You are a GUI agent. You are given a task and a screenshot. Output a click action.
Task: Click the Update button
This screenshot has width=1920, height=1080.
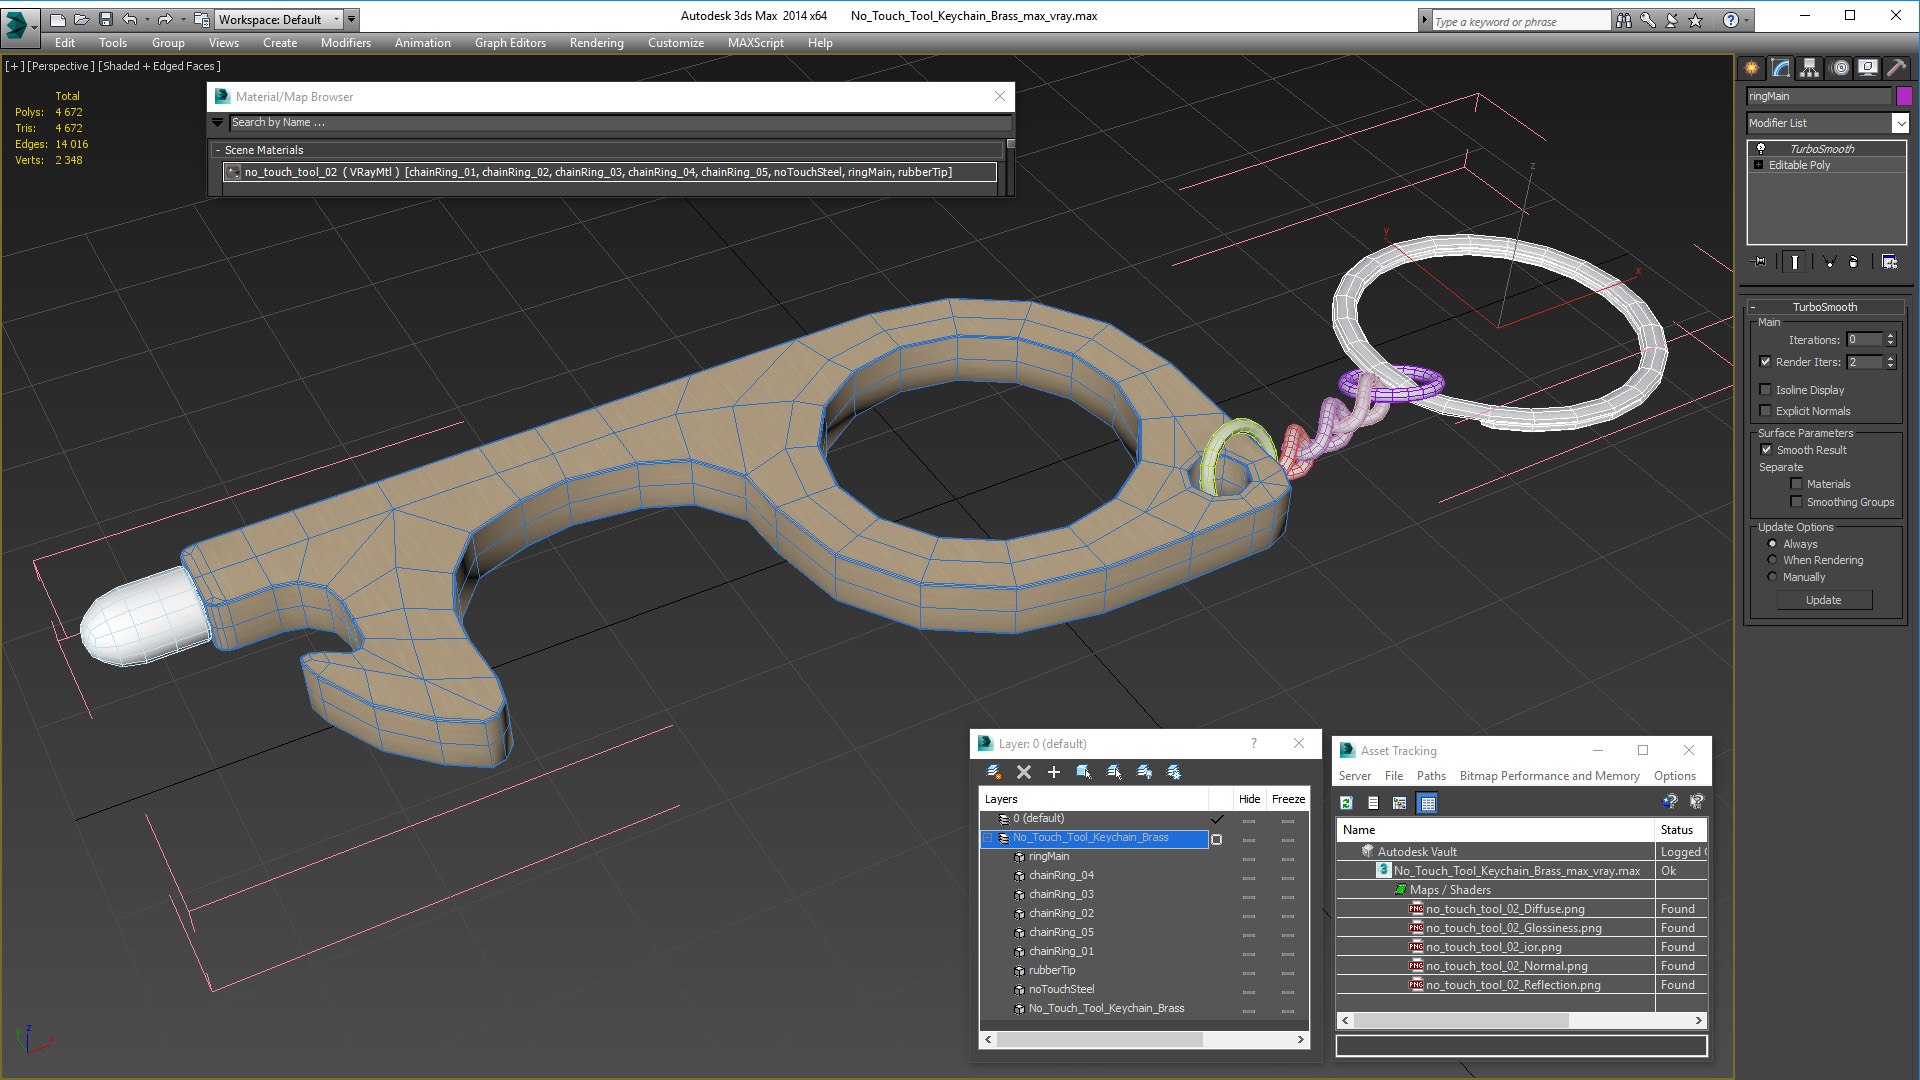[x=1824, y=600]
